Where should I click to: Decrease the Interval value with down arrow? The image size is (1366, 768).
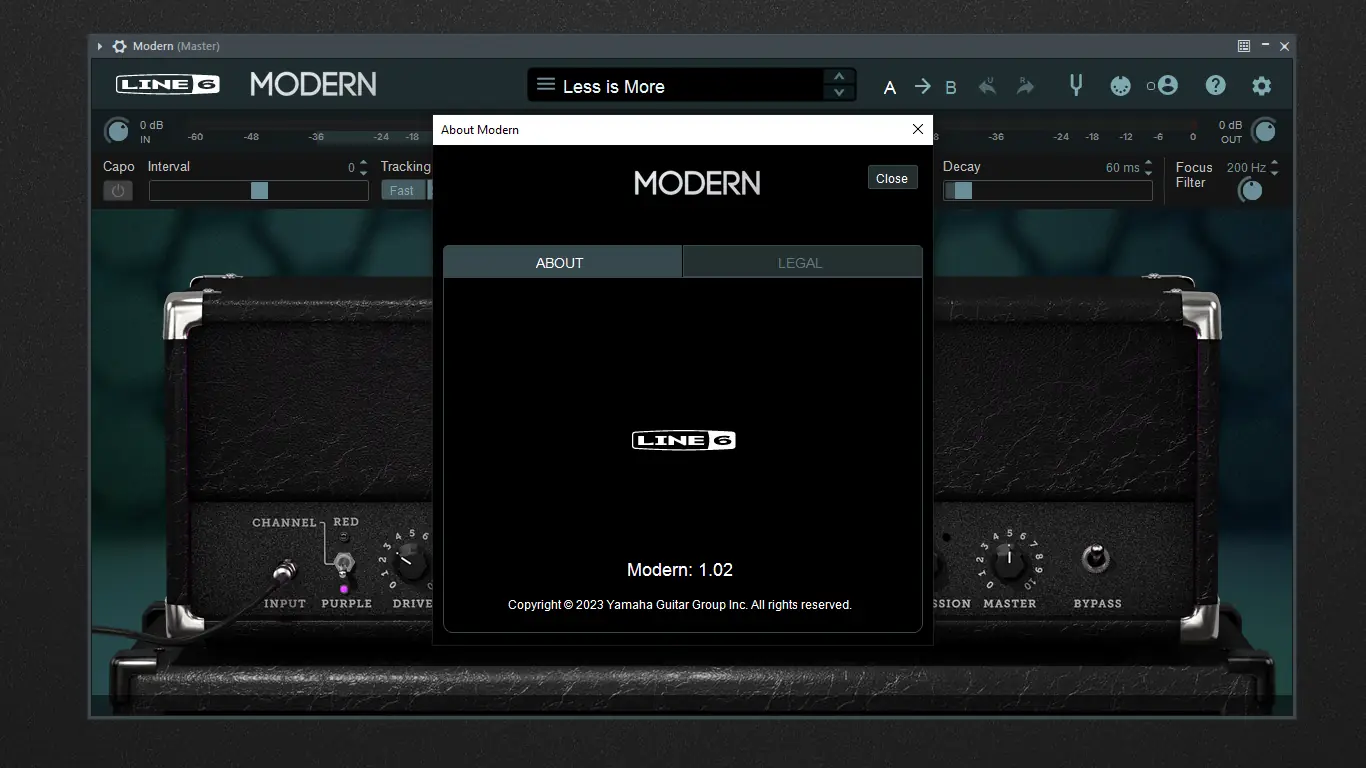(363, 173)
